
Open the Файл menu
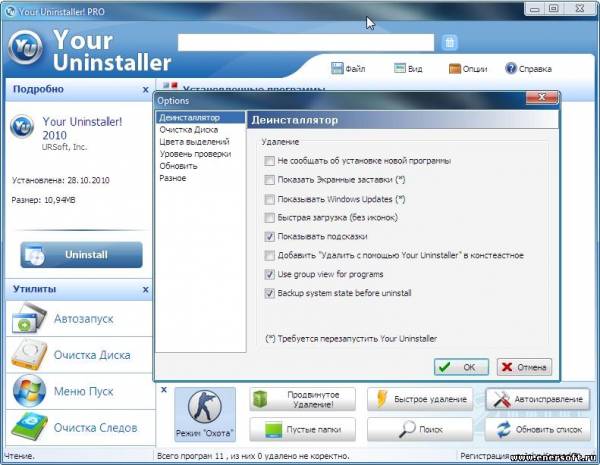[x=348, y=69]
